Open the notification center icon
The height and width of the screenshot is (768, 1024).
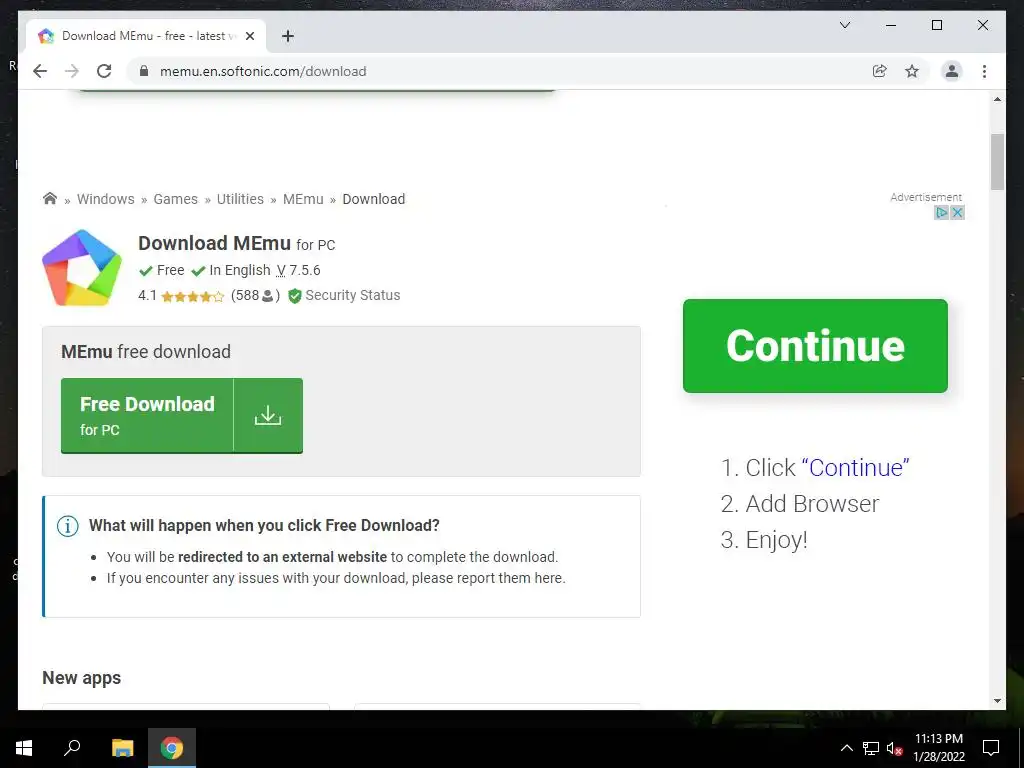point(991,748)
